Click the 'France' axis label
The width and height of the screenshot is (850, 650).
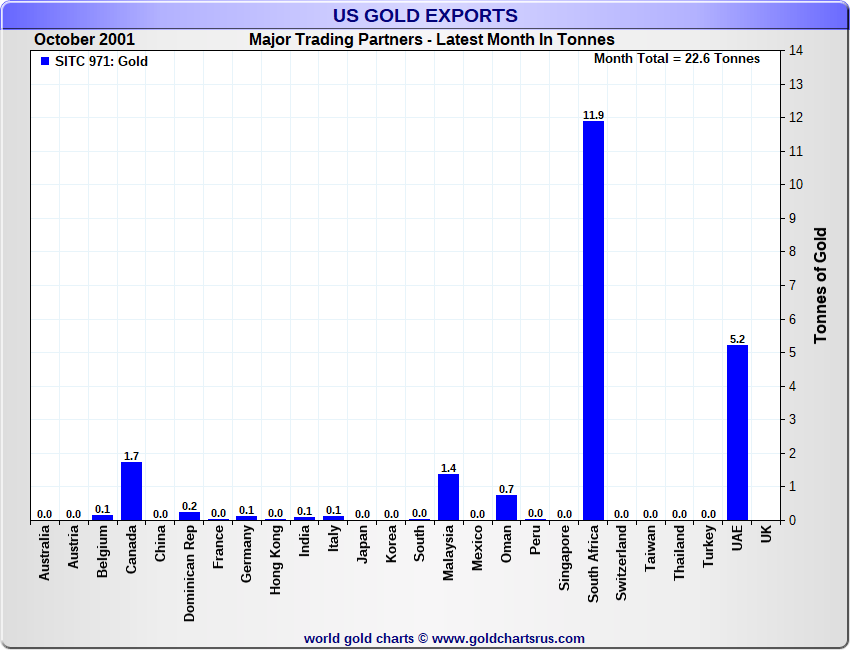[218, 547]
